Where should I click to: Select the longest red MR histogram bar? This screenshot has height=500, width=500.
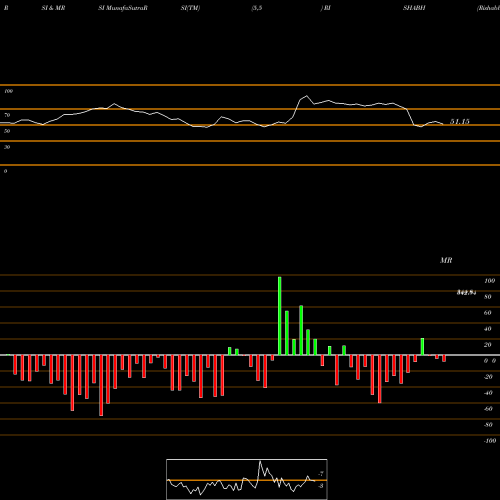click(101, 385)
